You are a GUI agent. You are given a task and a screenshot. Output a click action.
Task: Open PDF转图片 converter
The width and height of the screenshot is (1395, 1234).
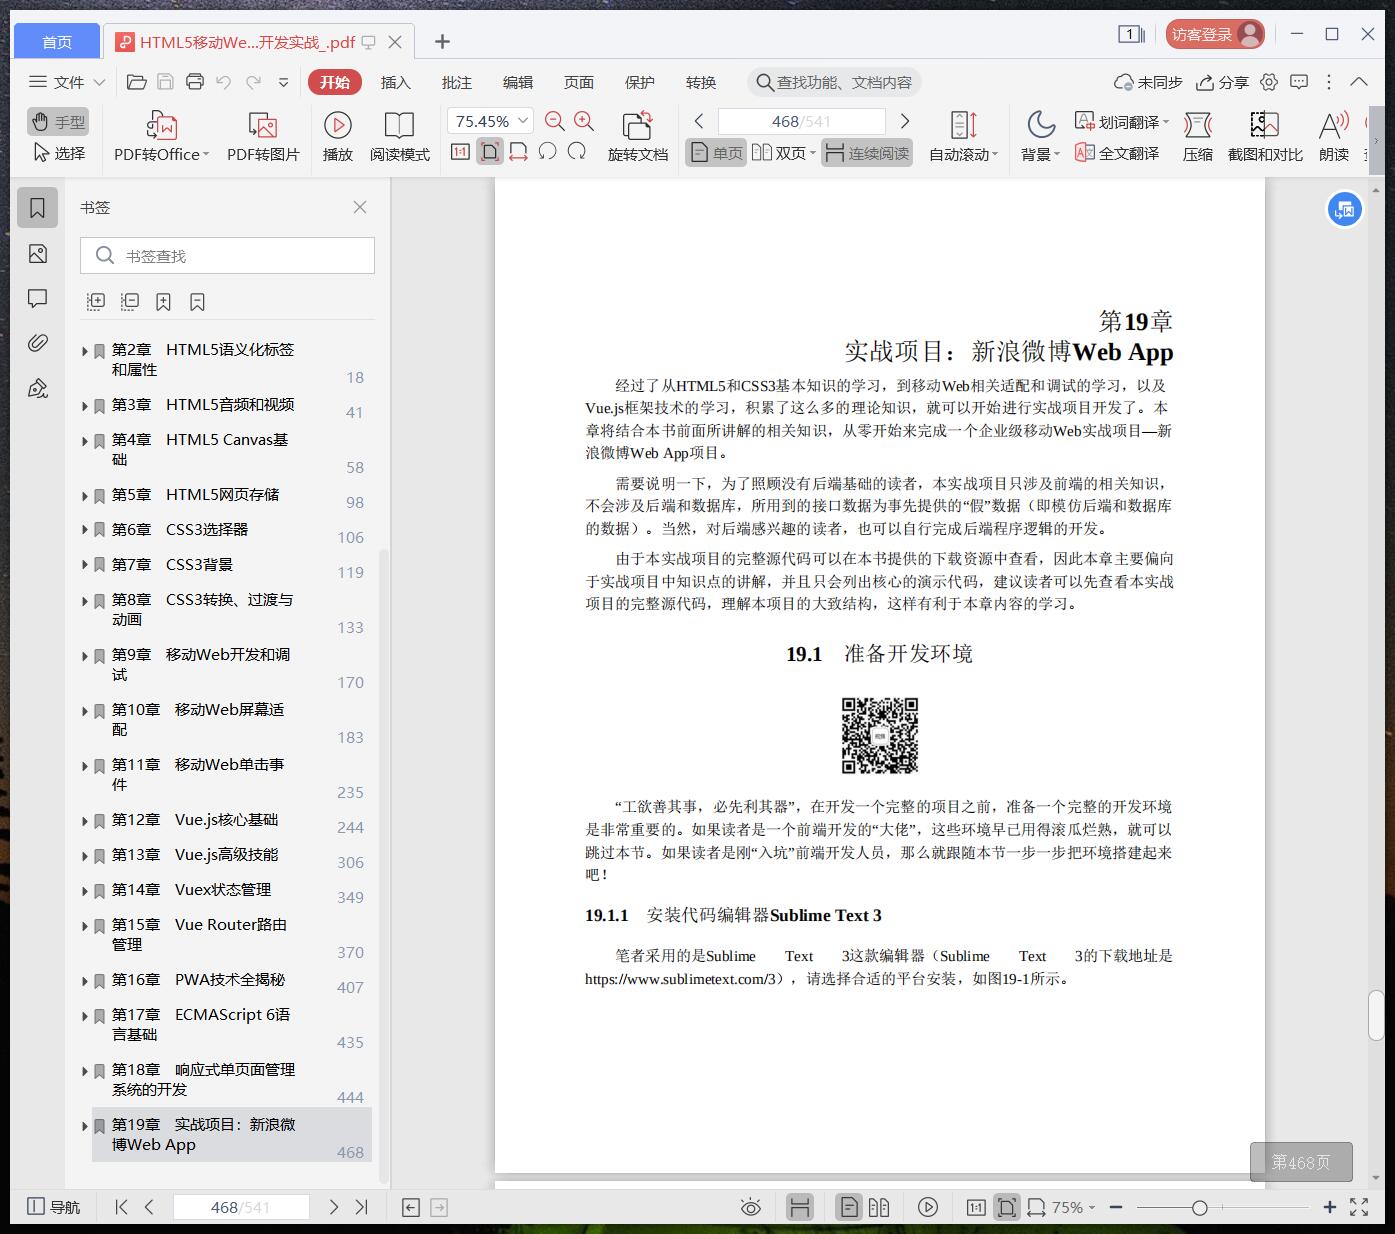point(263,137)
